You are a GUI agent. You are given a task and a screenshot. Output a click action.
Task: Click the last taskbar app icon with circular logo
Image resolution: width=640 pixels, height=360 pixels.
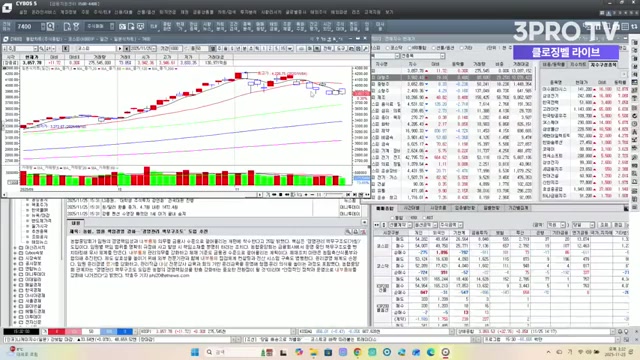[x=445, y=352]
